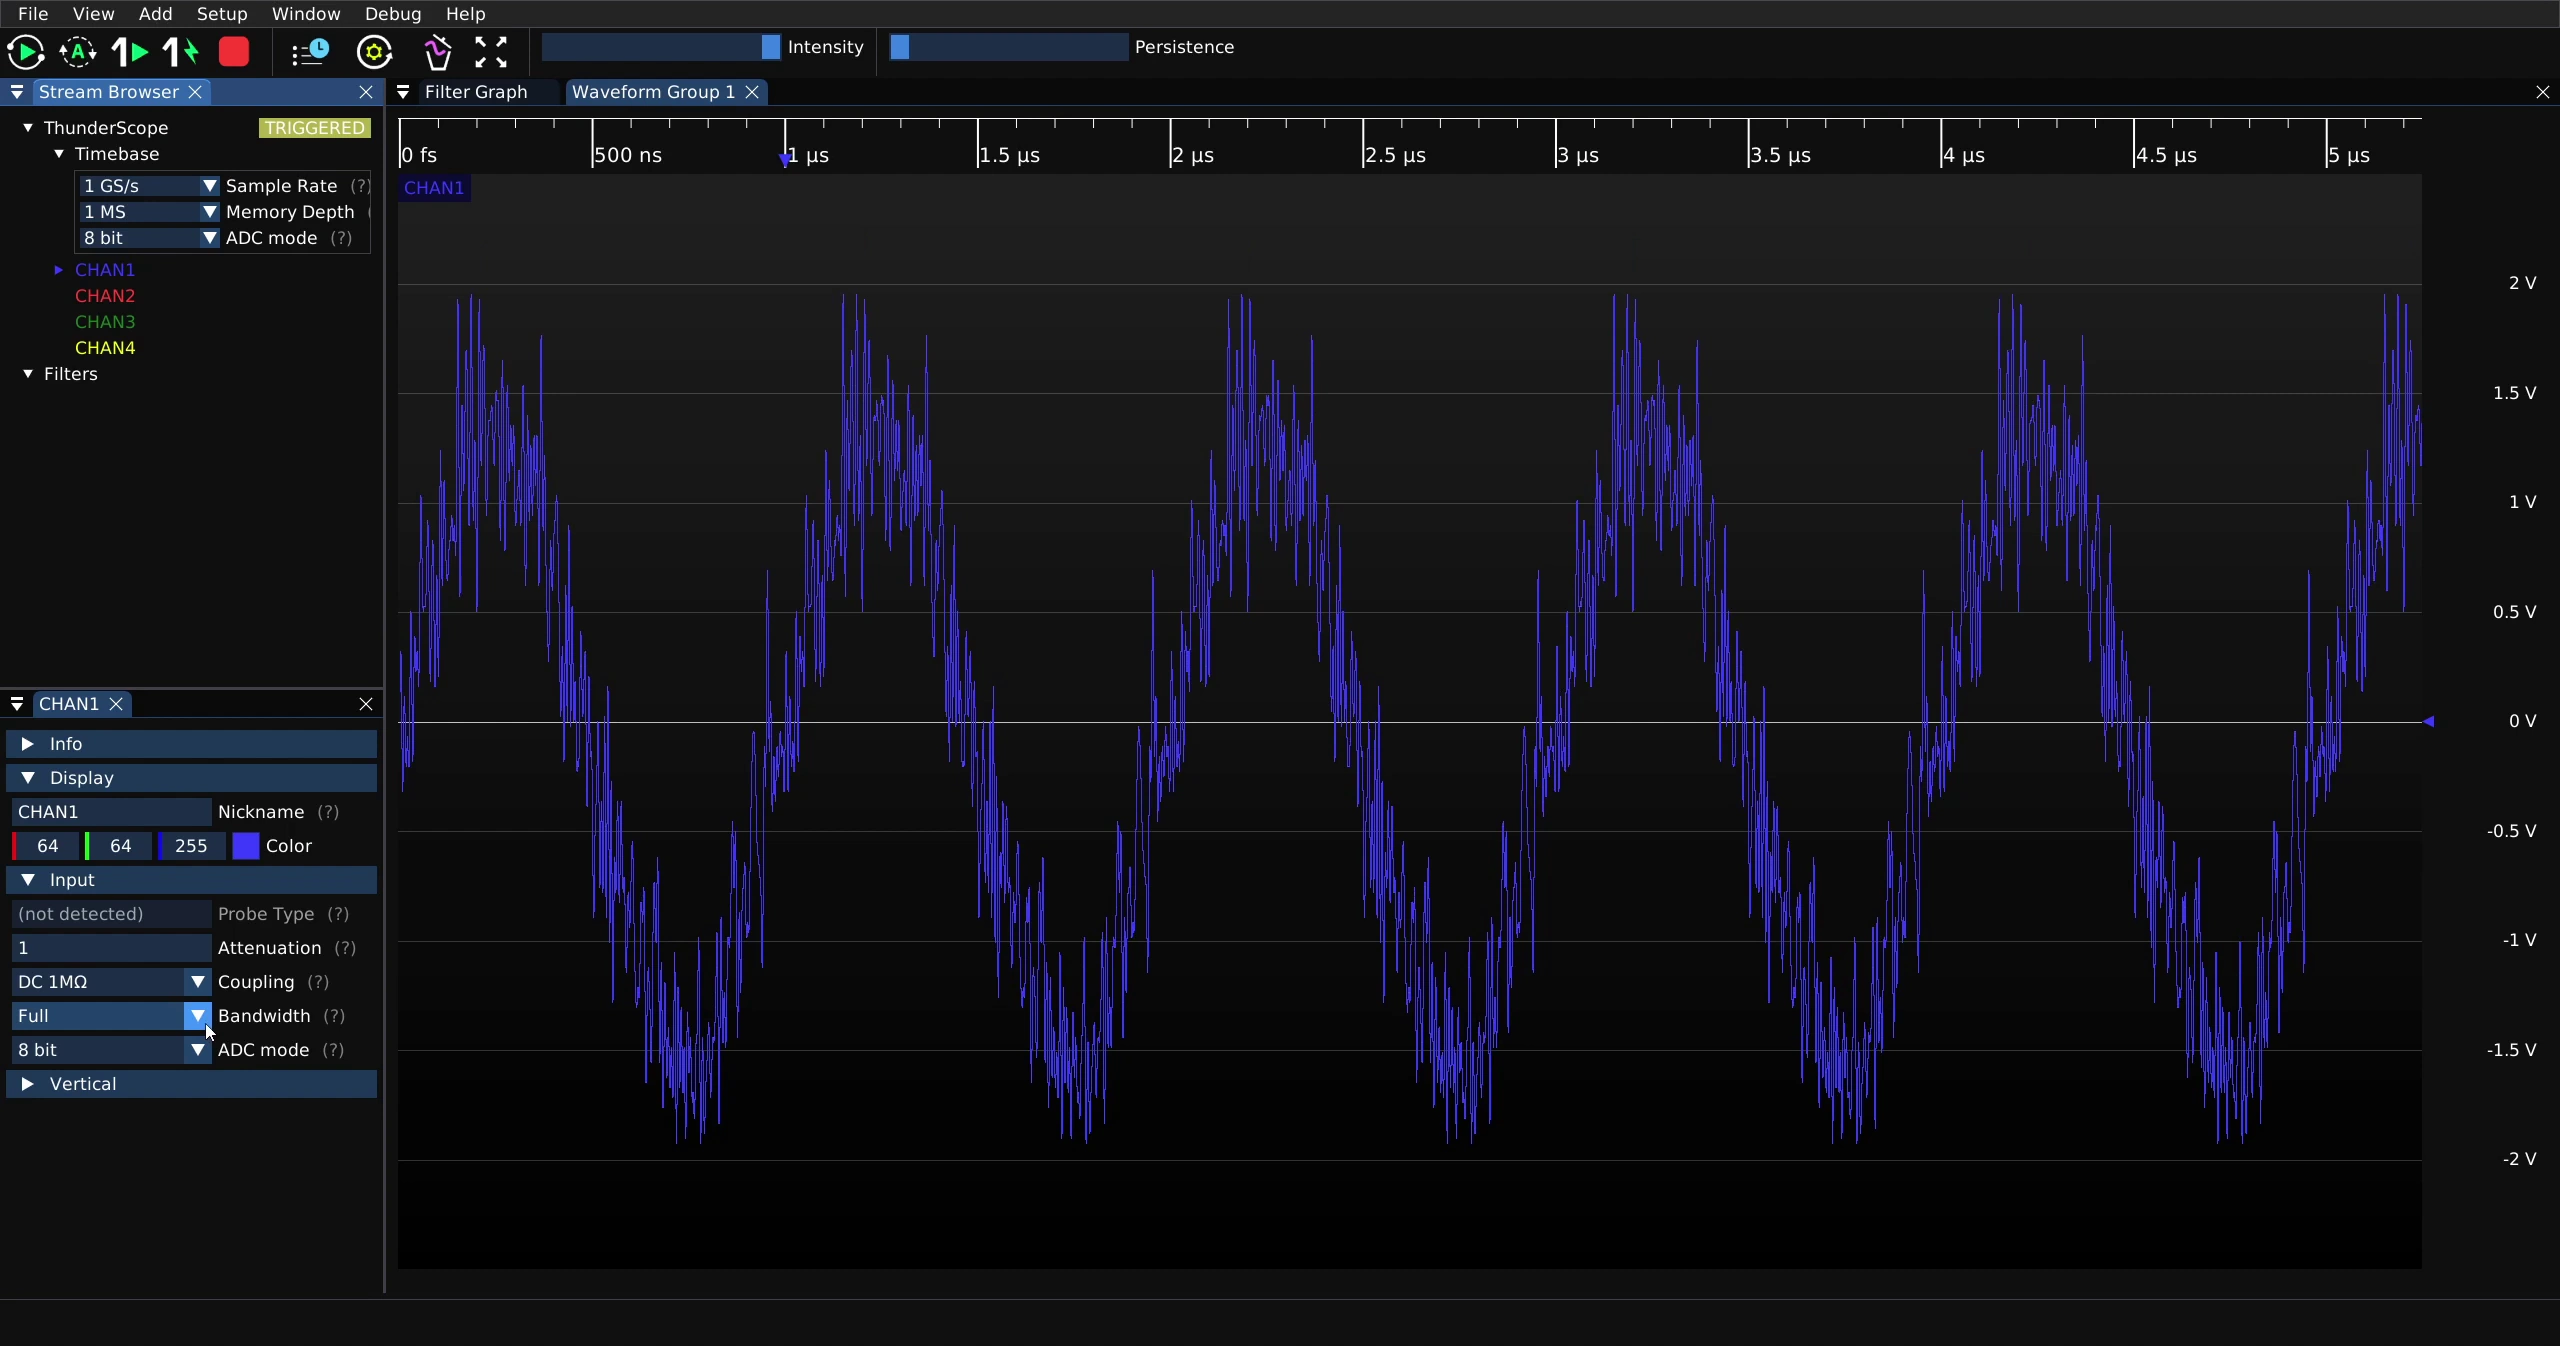Close the CHAN1 properties tab
The image size is (2560, 1346).
[117, 704]
